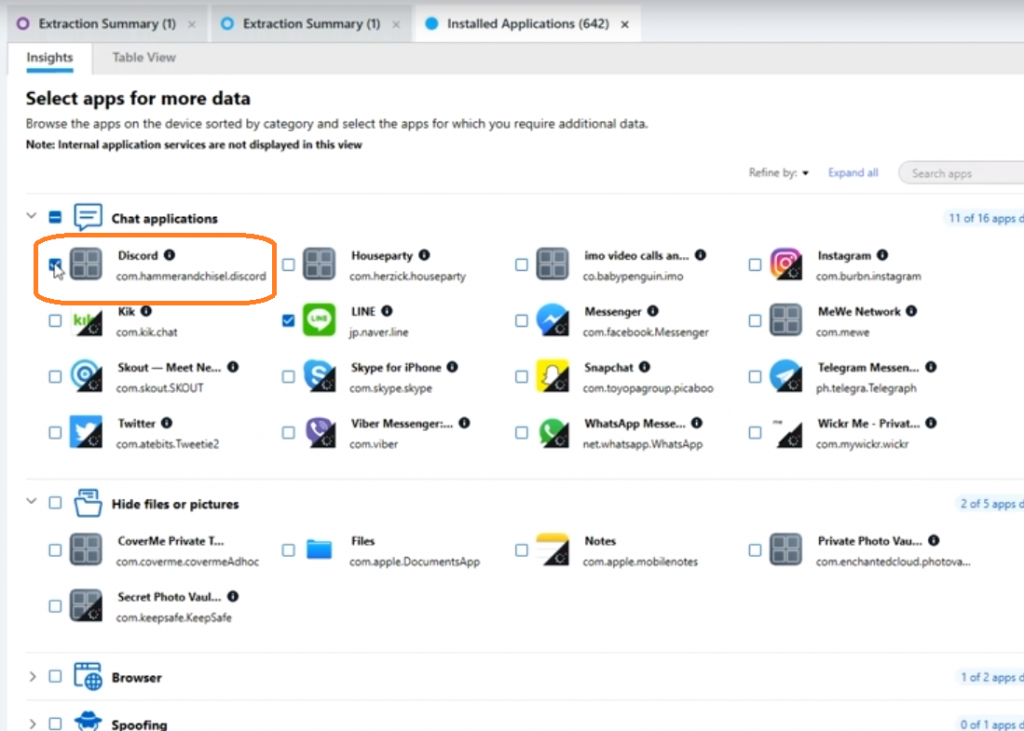Open the Refine by dropdown

pyautogui.click(x=778, y=172)
